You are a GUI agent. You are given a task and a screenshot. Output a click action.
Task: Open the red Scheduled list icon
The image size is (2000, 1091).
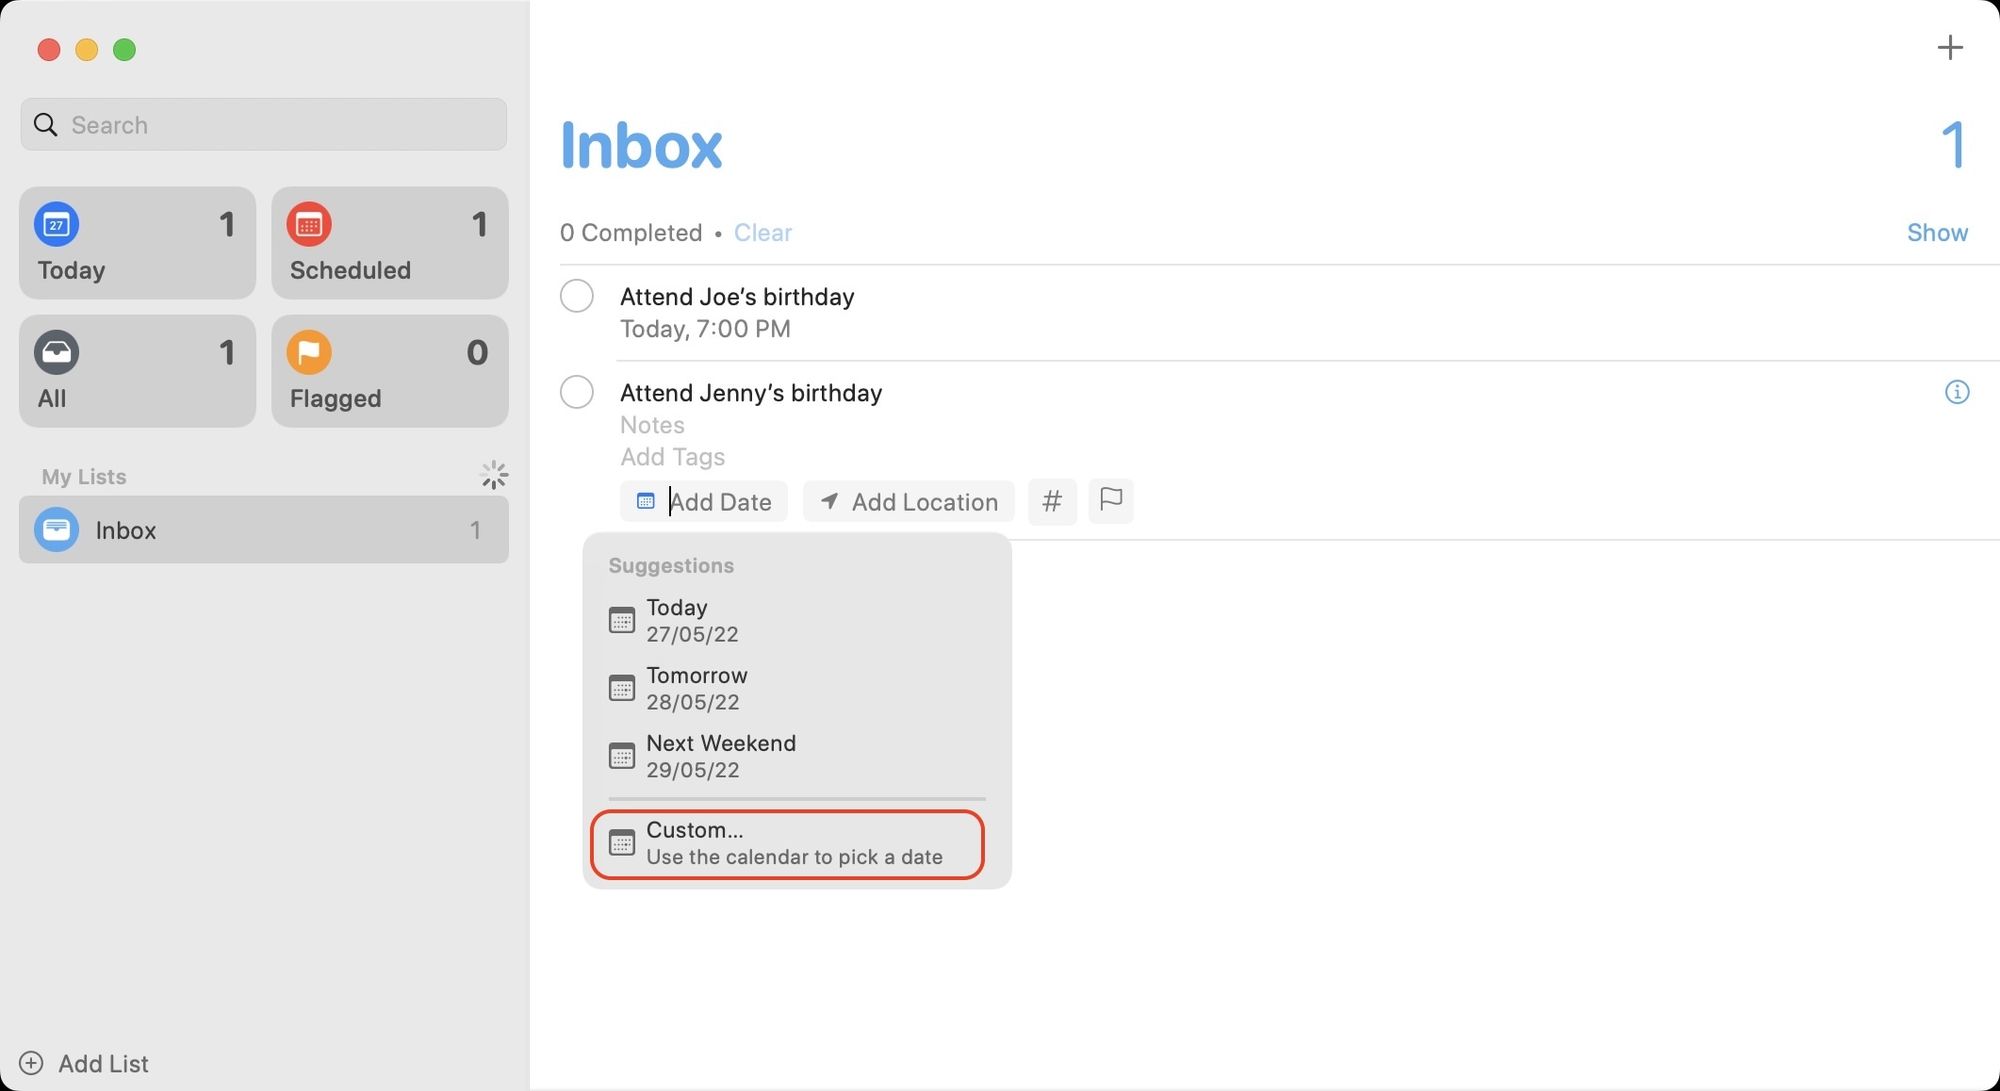click(x=310, y=224)
